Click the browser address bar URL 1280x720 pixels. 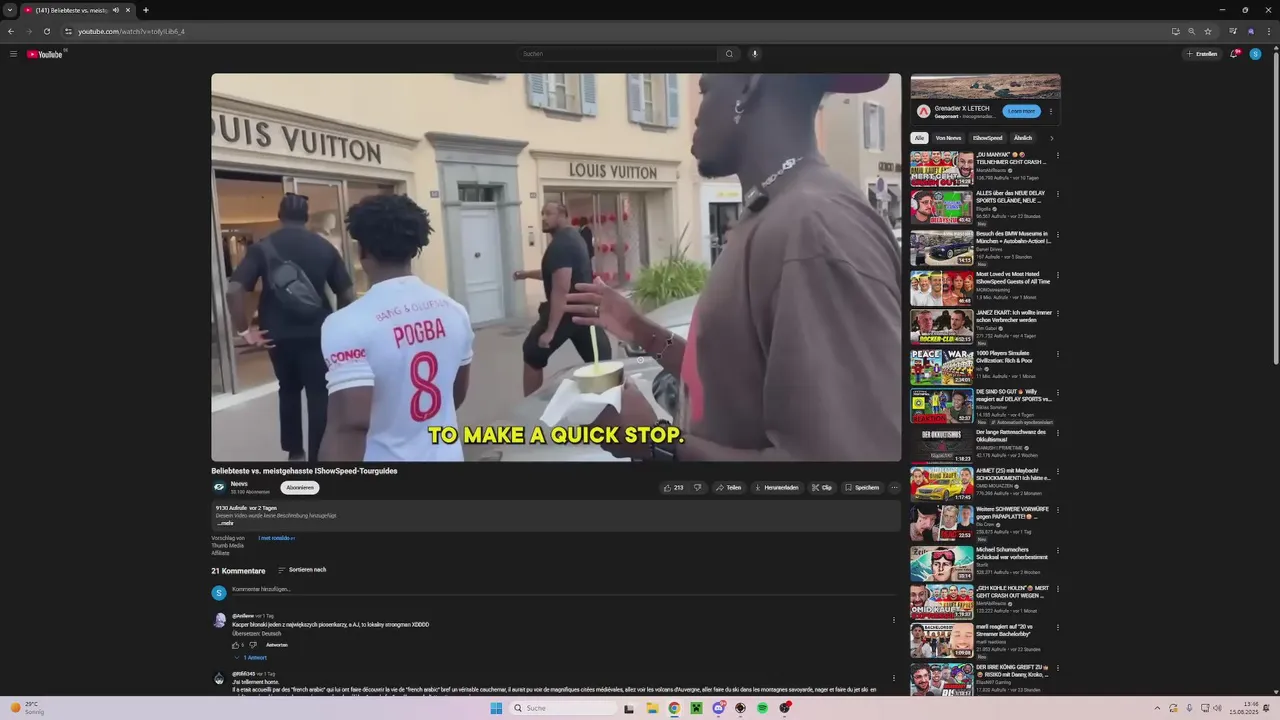[x=131, y=31]
